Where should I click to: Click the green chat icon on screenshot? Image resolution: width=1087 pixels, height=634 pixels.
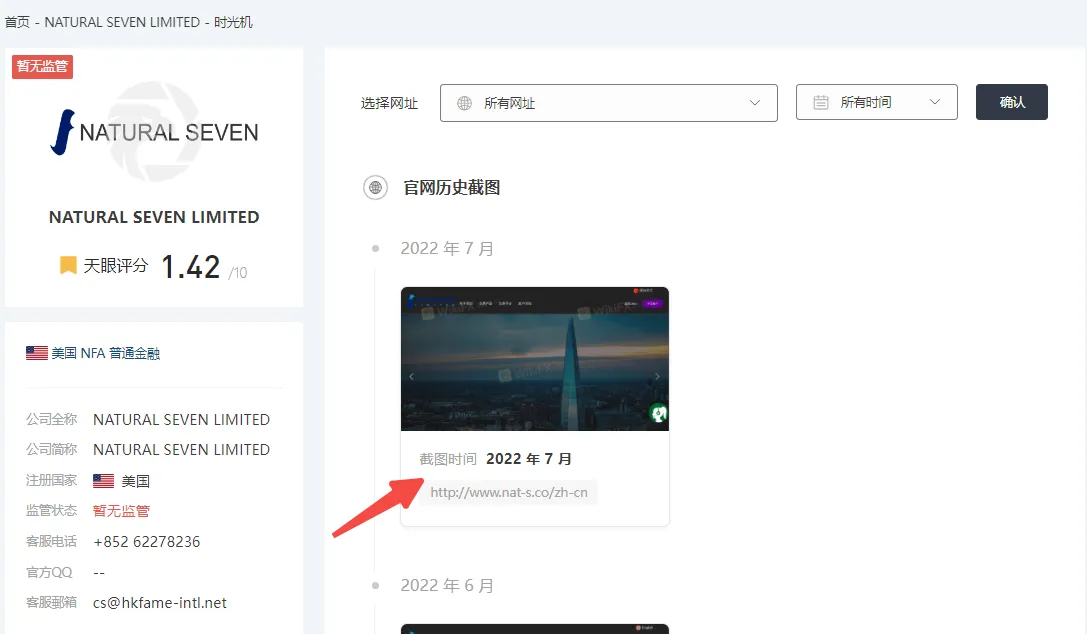[658, 414]
